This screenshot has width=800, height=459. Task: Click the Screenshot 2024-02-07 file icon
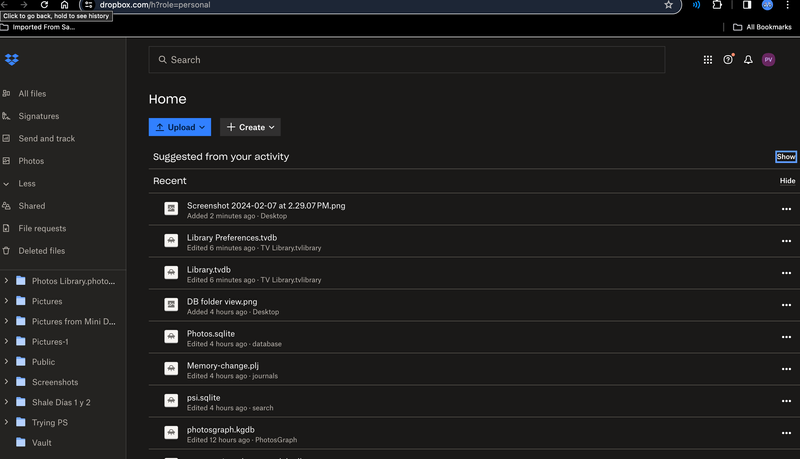coord(171,208)
